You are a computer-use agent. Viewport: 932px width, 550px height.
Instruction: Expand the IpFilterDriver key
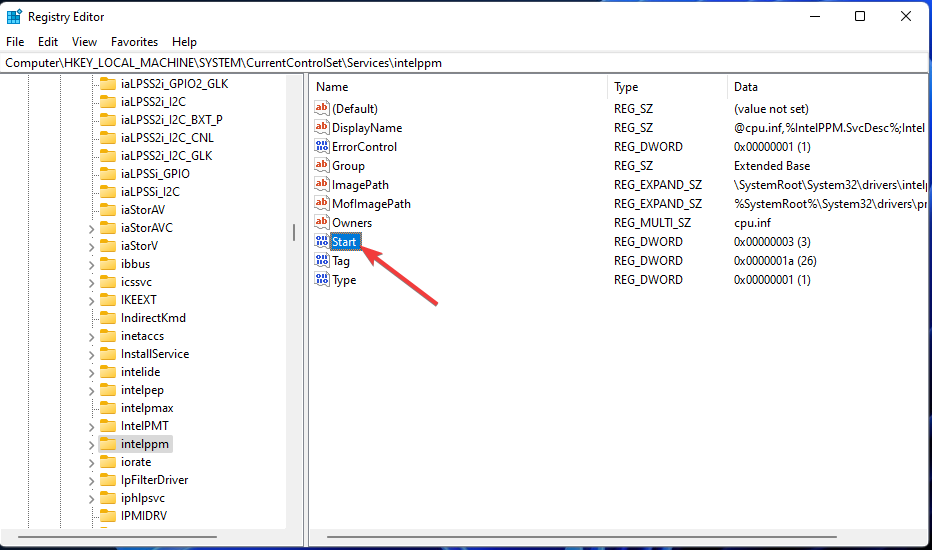(x=92, y=481)
